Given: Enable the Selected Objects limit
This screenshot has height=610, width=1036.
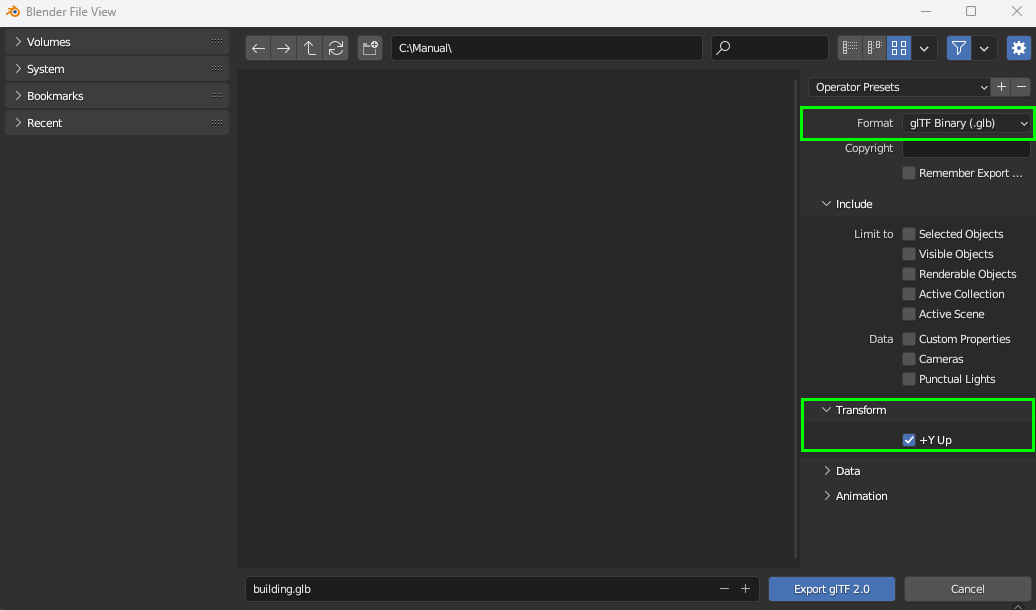Looking at the screenshot, I should (908, 233).
